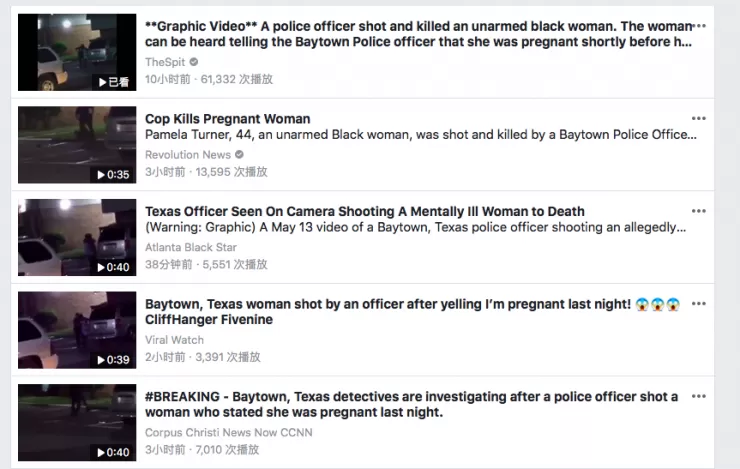740x469 pixels.
Task: Visit the TheSpit page link
Action: (x=165, y=62)
